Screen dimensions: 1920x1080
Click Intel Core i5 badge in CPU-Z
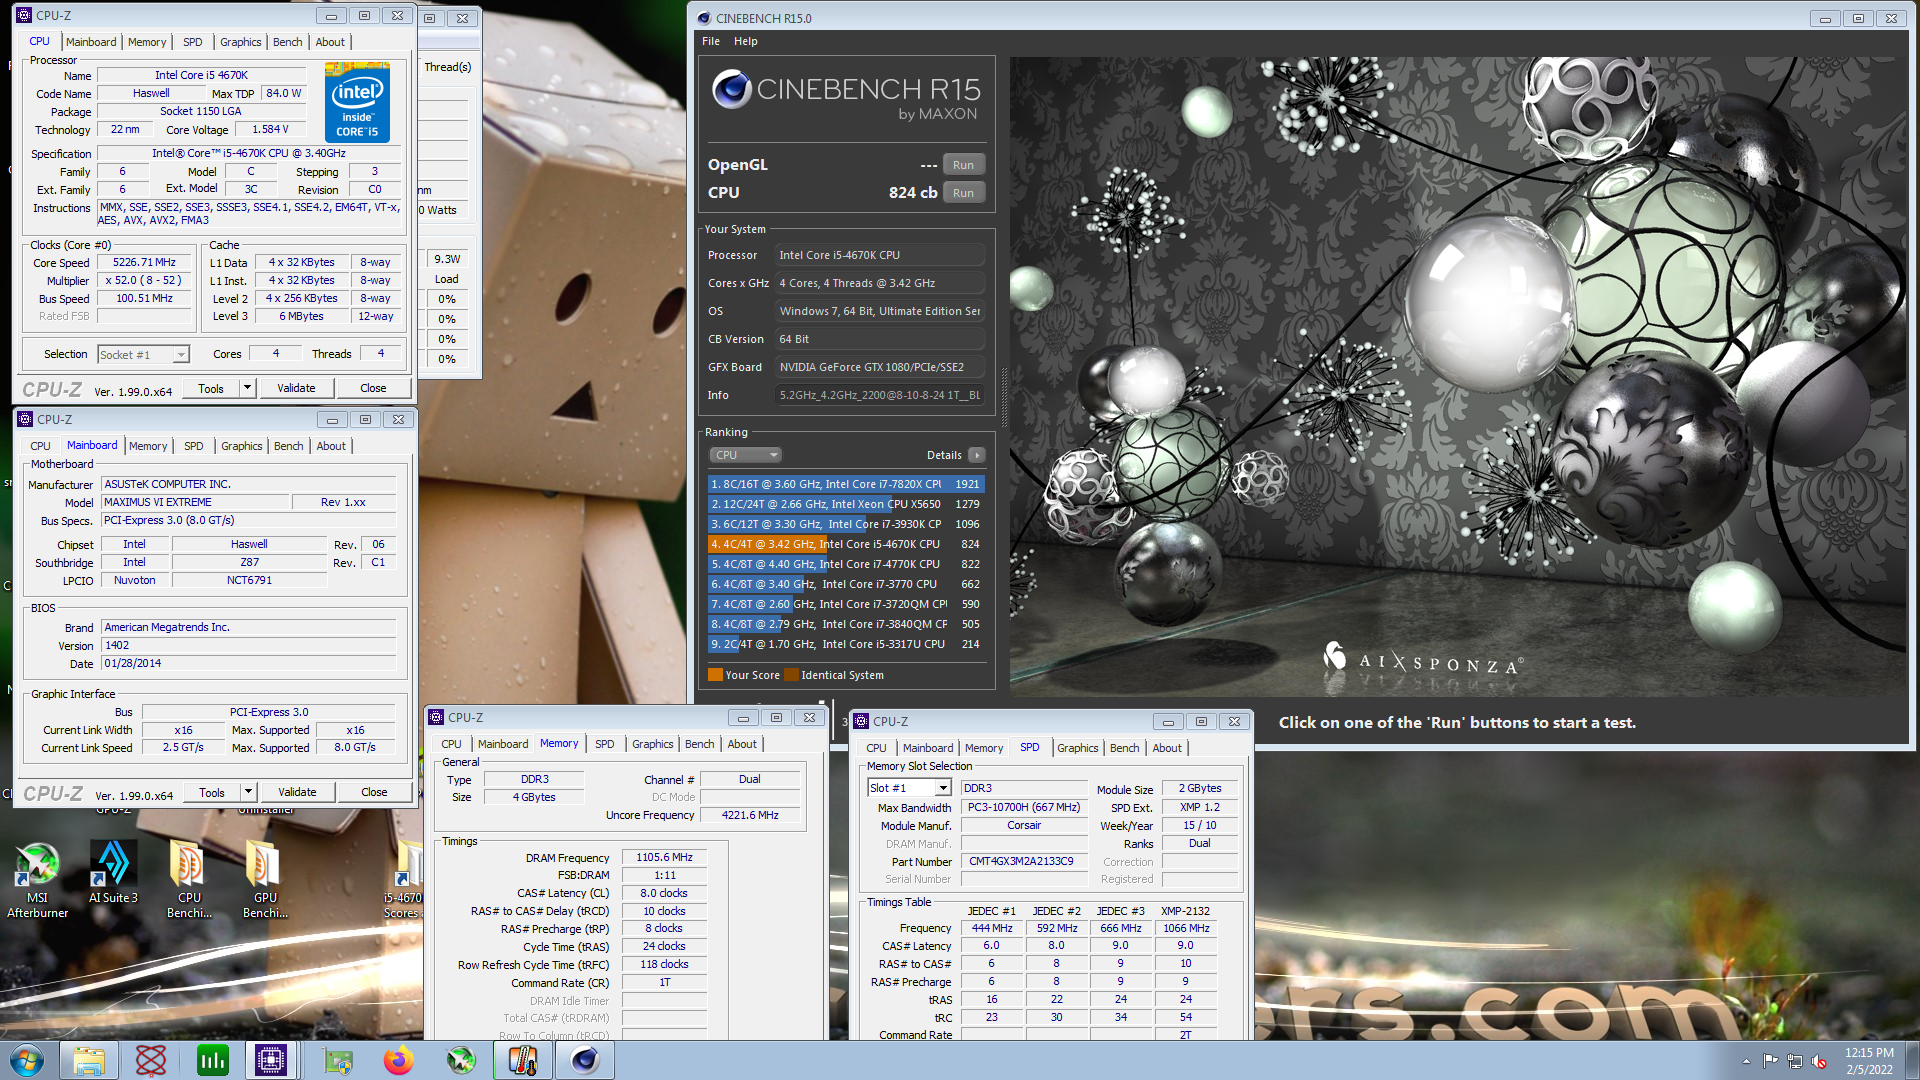click(x=357, y=102)
